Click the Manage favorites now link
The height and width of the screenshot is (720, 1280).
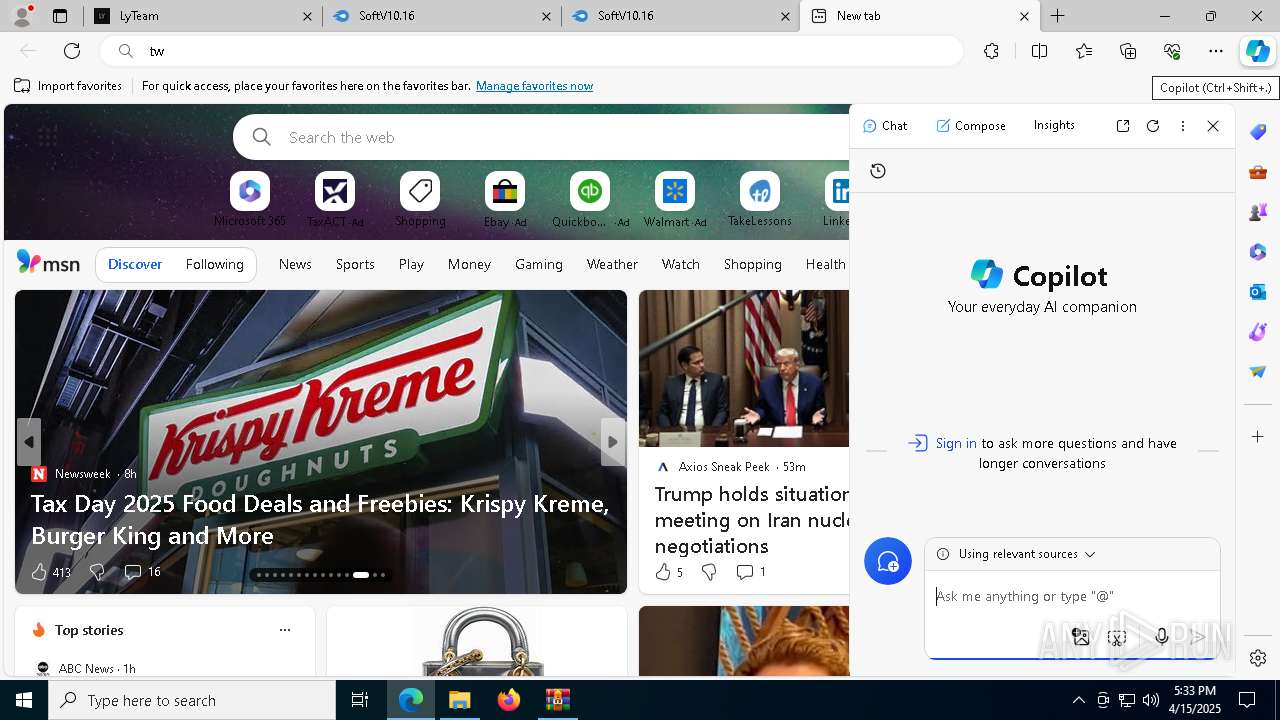(x=534, y=86)
